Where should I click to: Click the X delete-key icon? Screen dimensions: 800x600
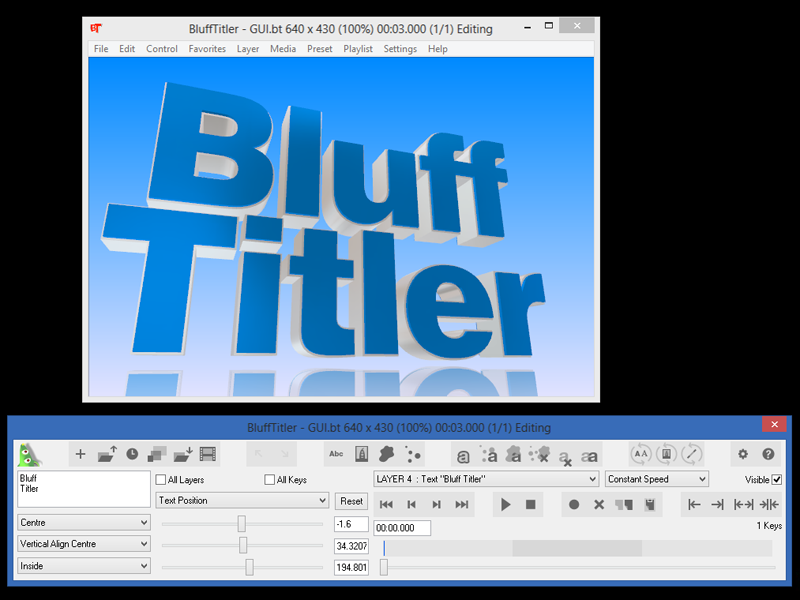tap(599, 505)
